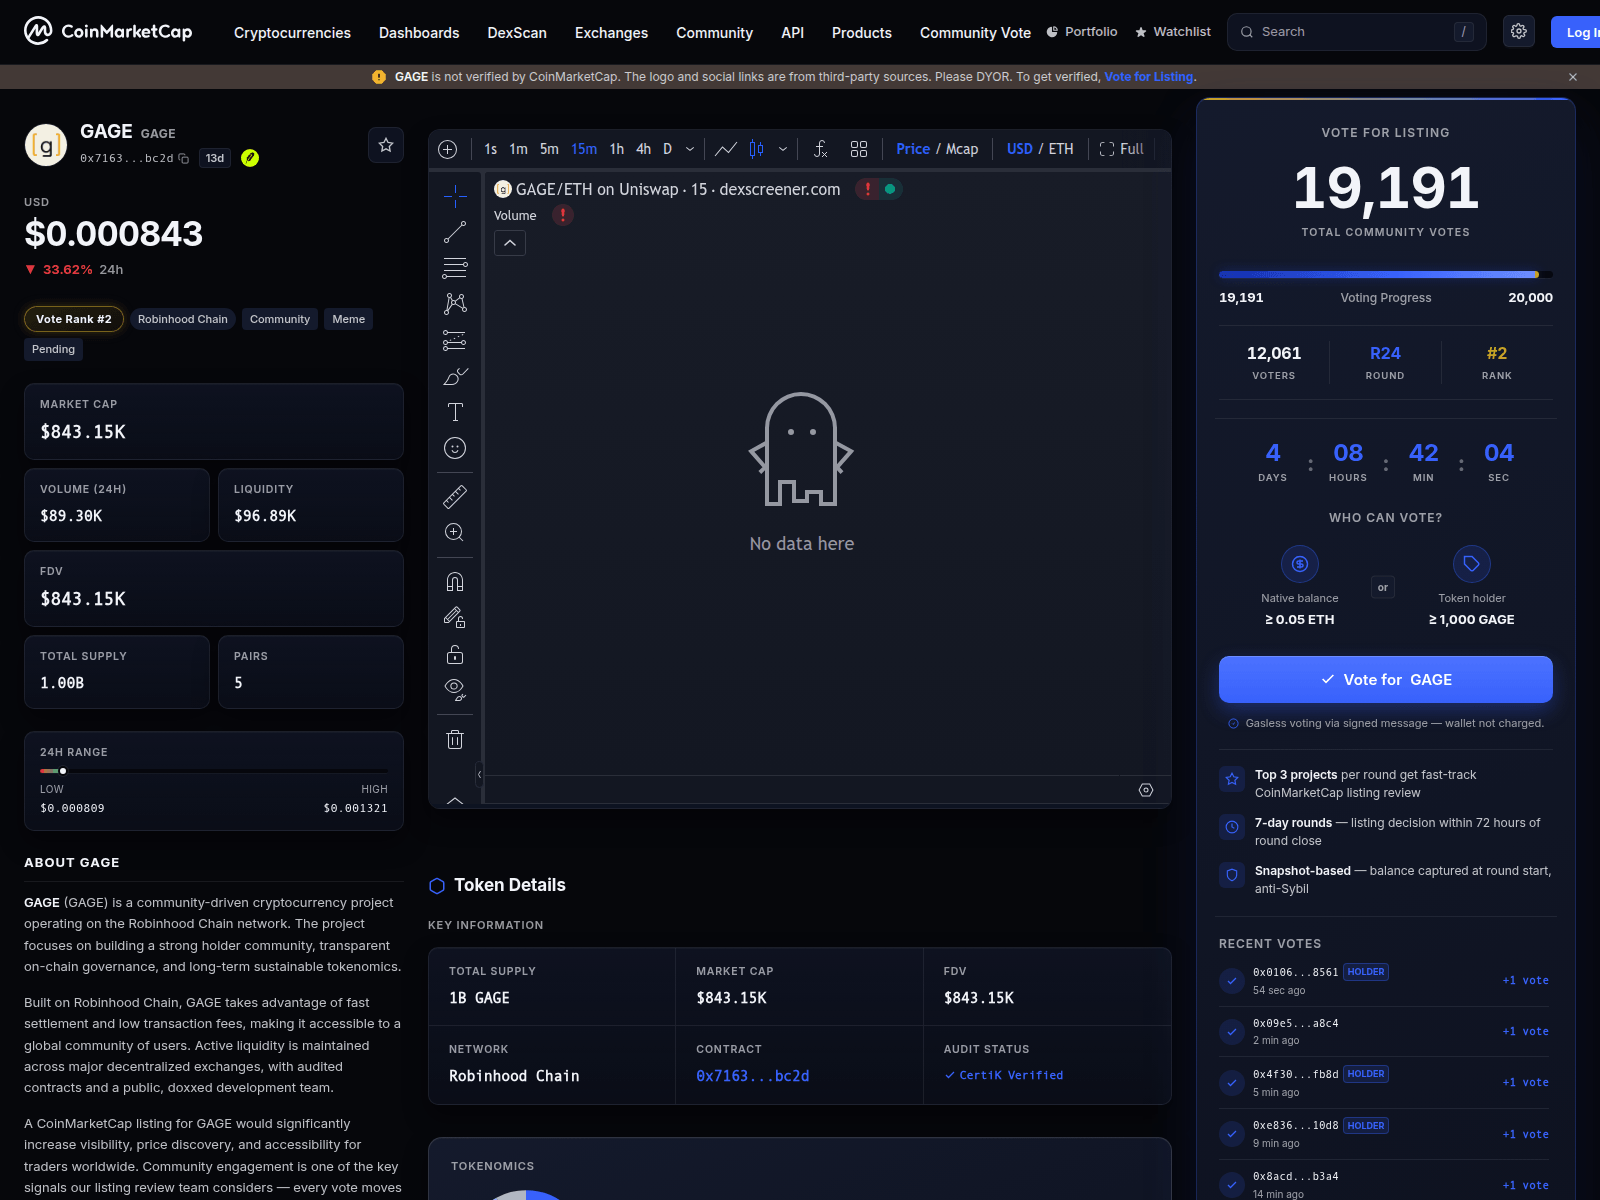The height and width of the screenshot is (1200, 1600).
Task: Open the site settings gear icon
Action: [1518, 32]
